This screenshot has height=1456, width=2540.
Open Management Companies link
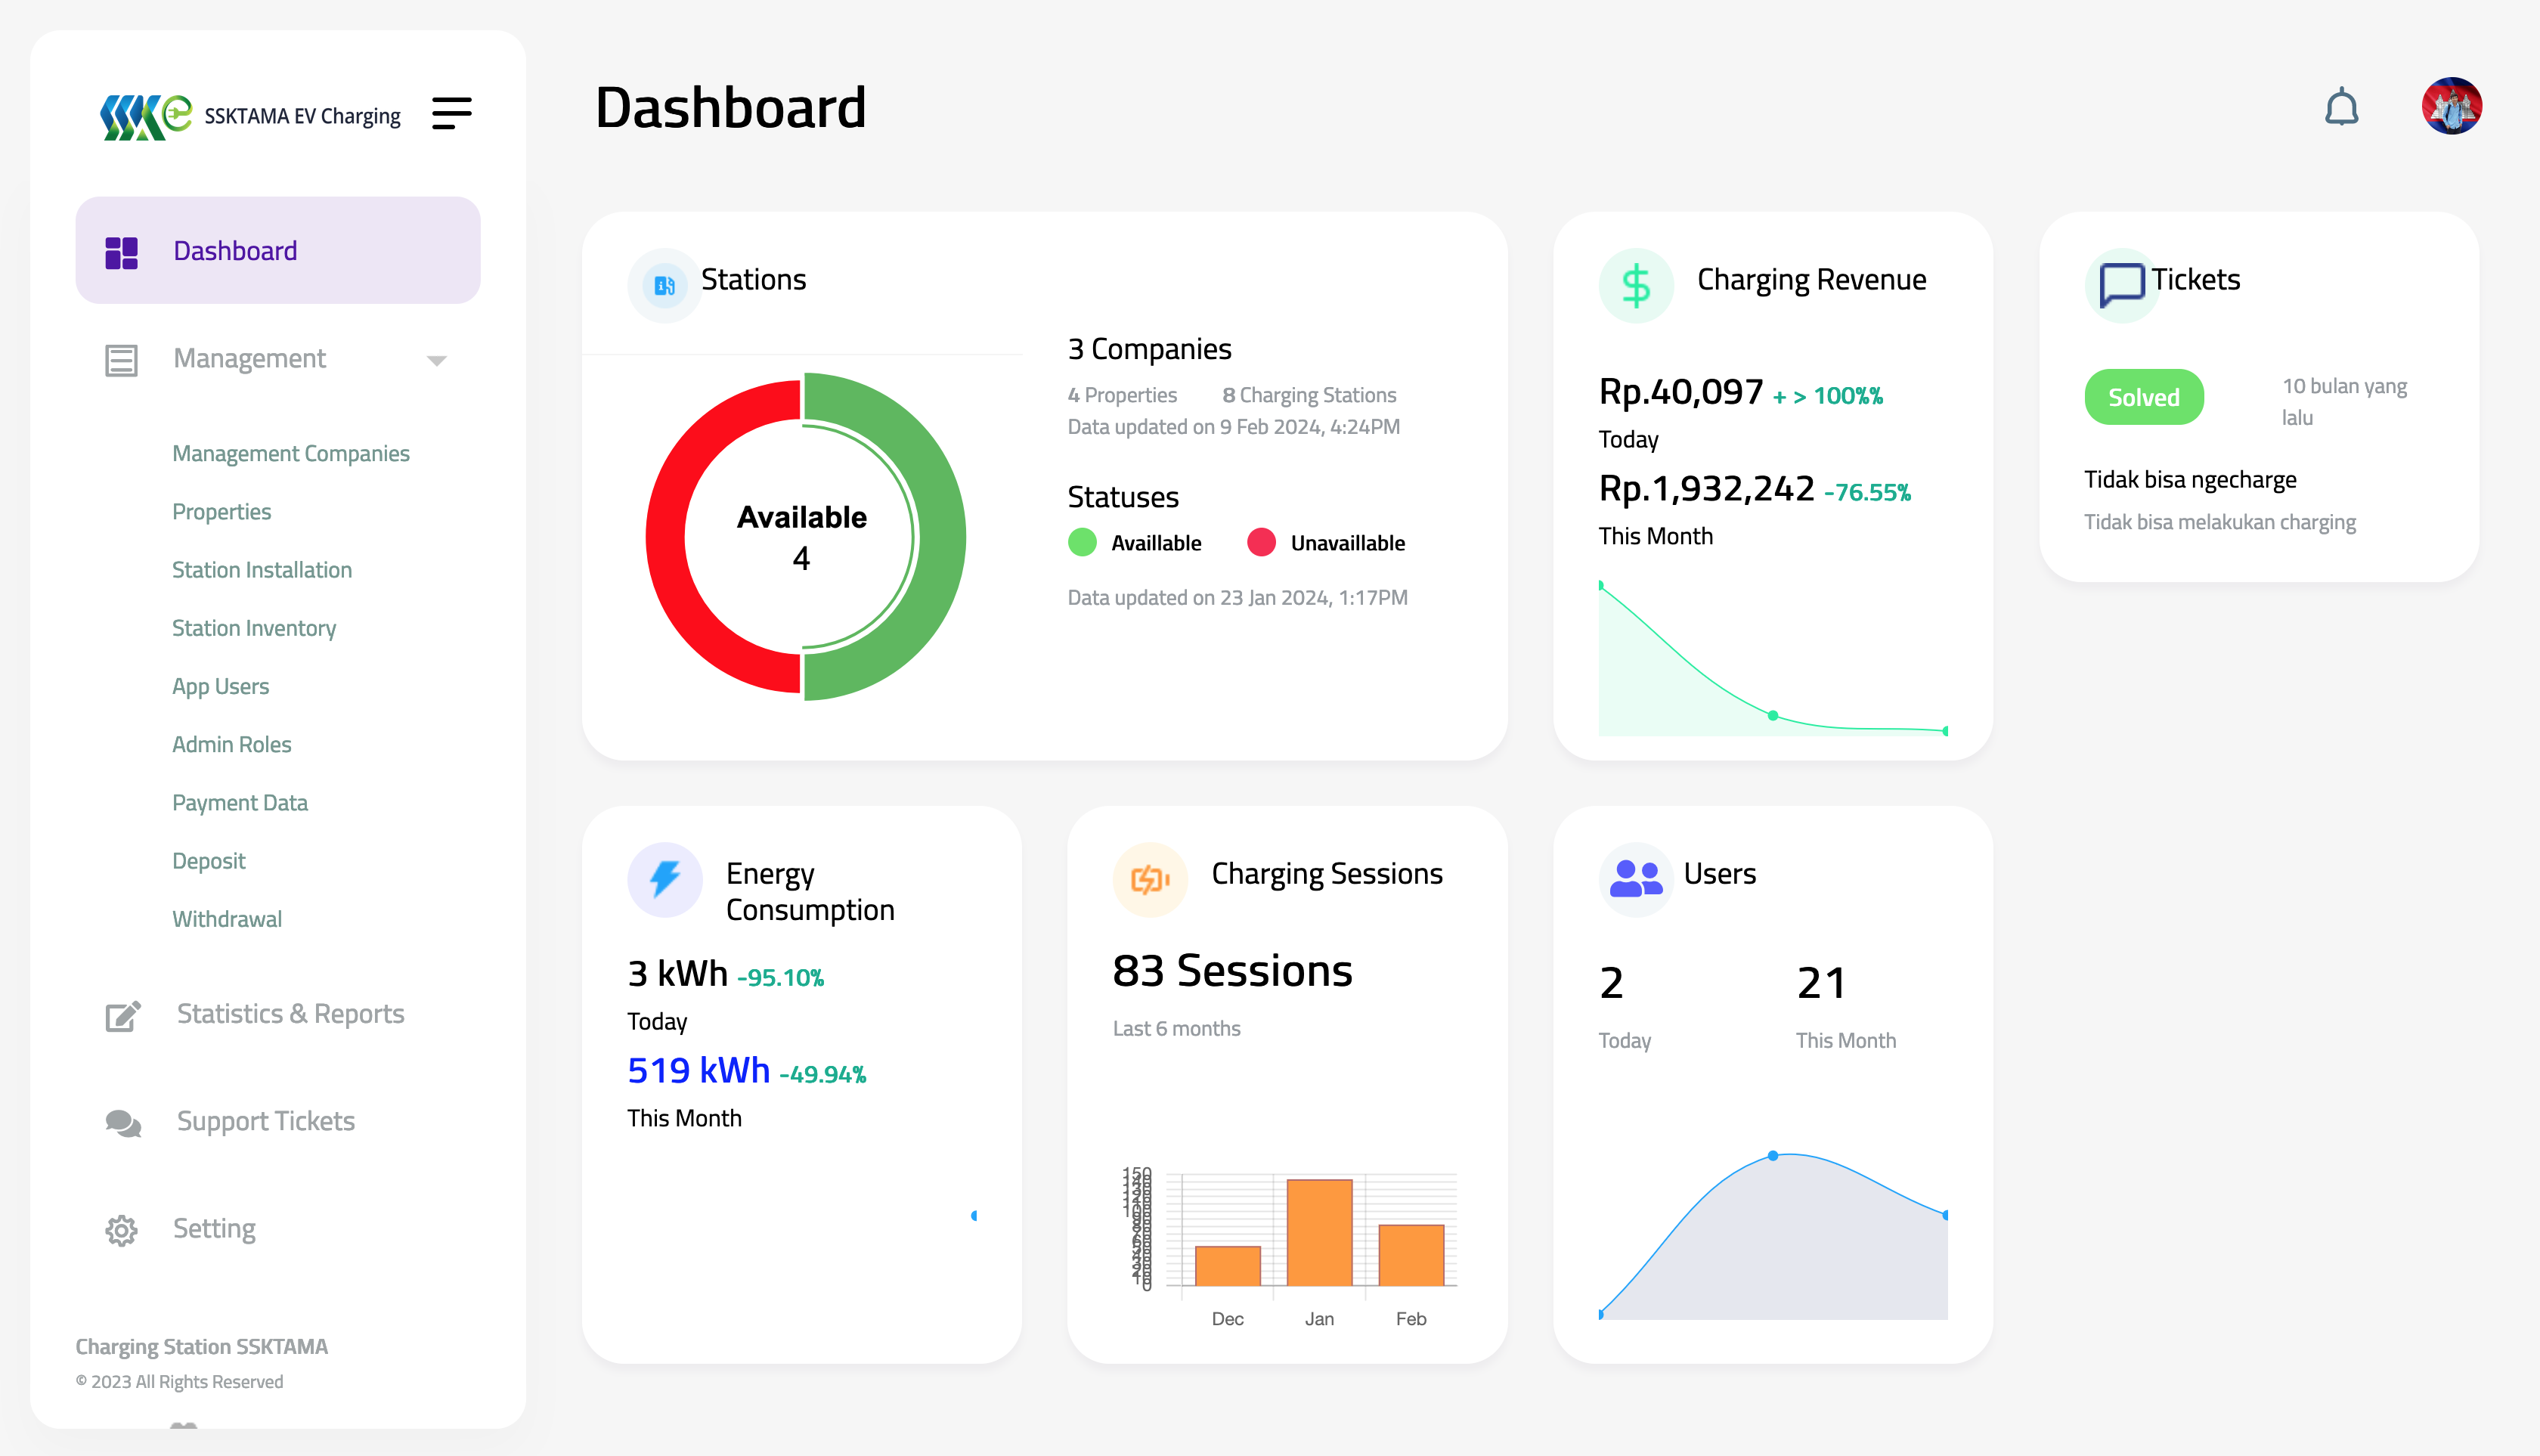291,453
